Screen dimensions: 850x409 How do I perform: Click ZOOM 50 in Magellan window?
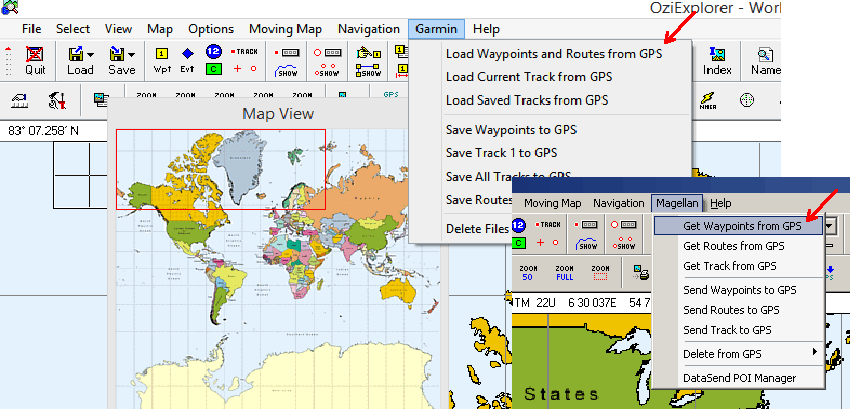(x=527, y=273)
